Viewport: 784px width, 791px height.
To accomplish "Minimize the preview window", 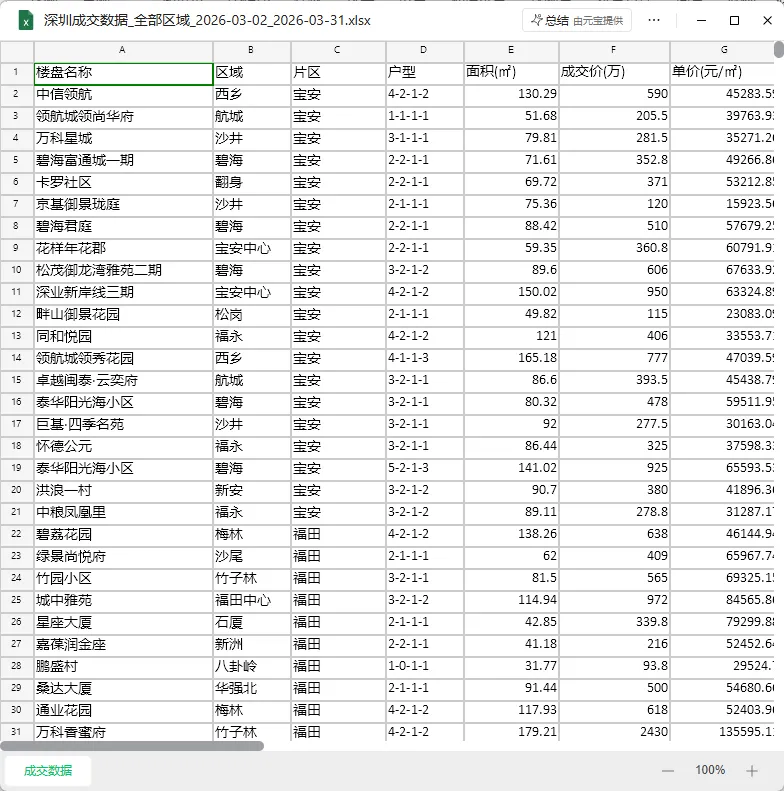I will click(701, 21).
